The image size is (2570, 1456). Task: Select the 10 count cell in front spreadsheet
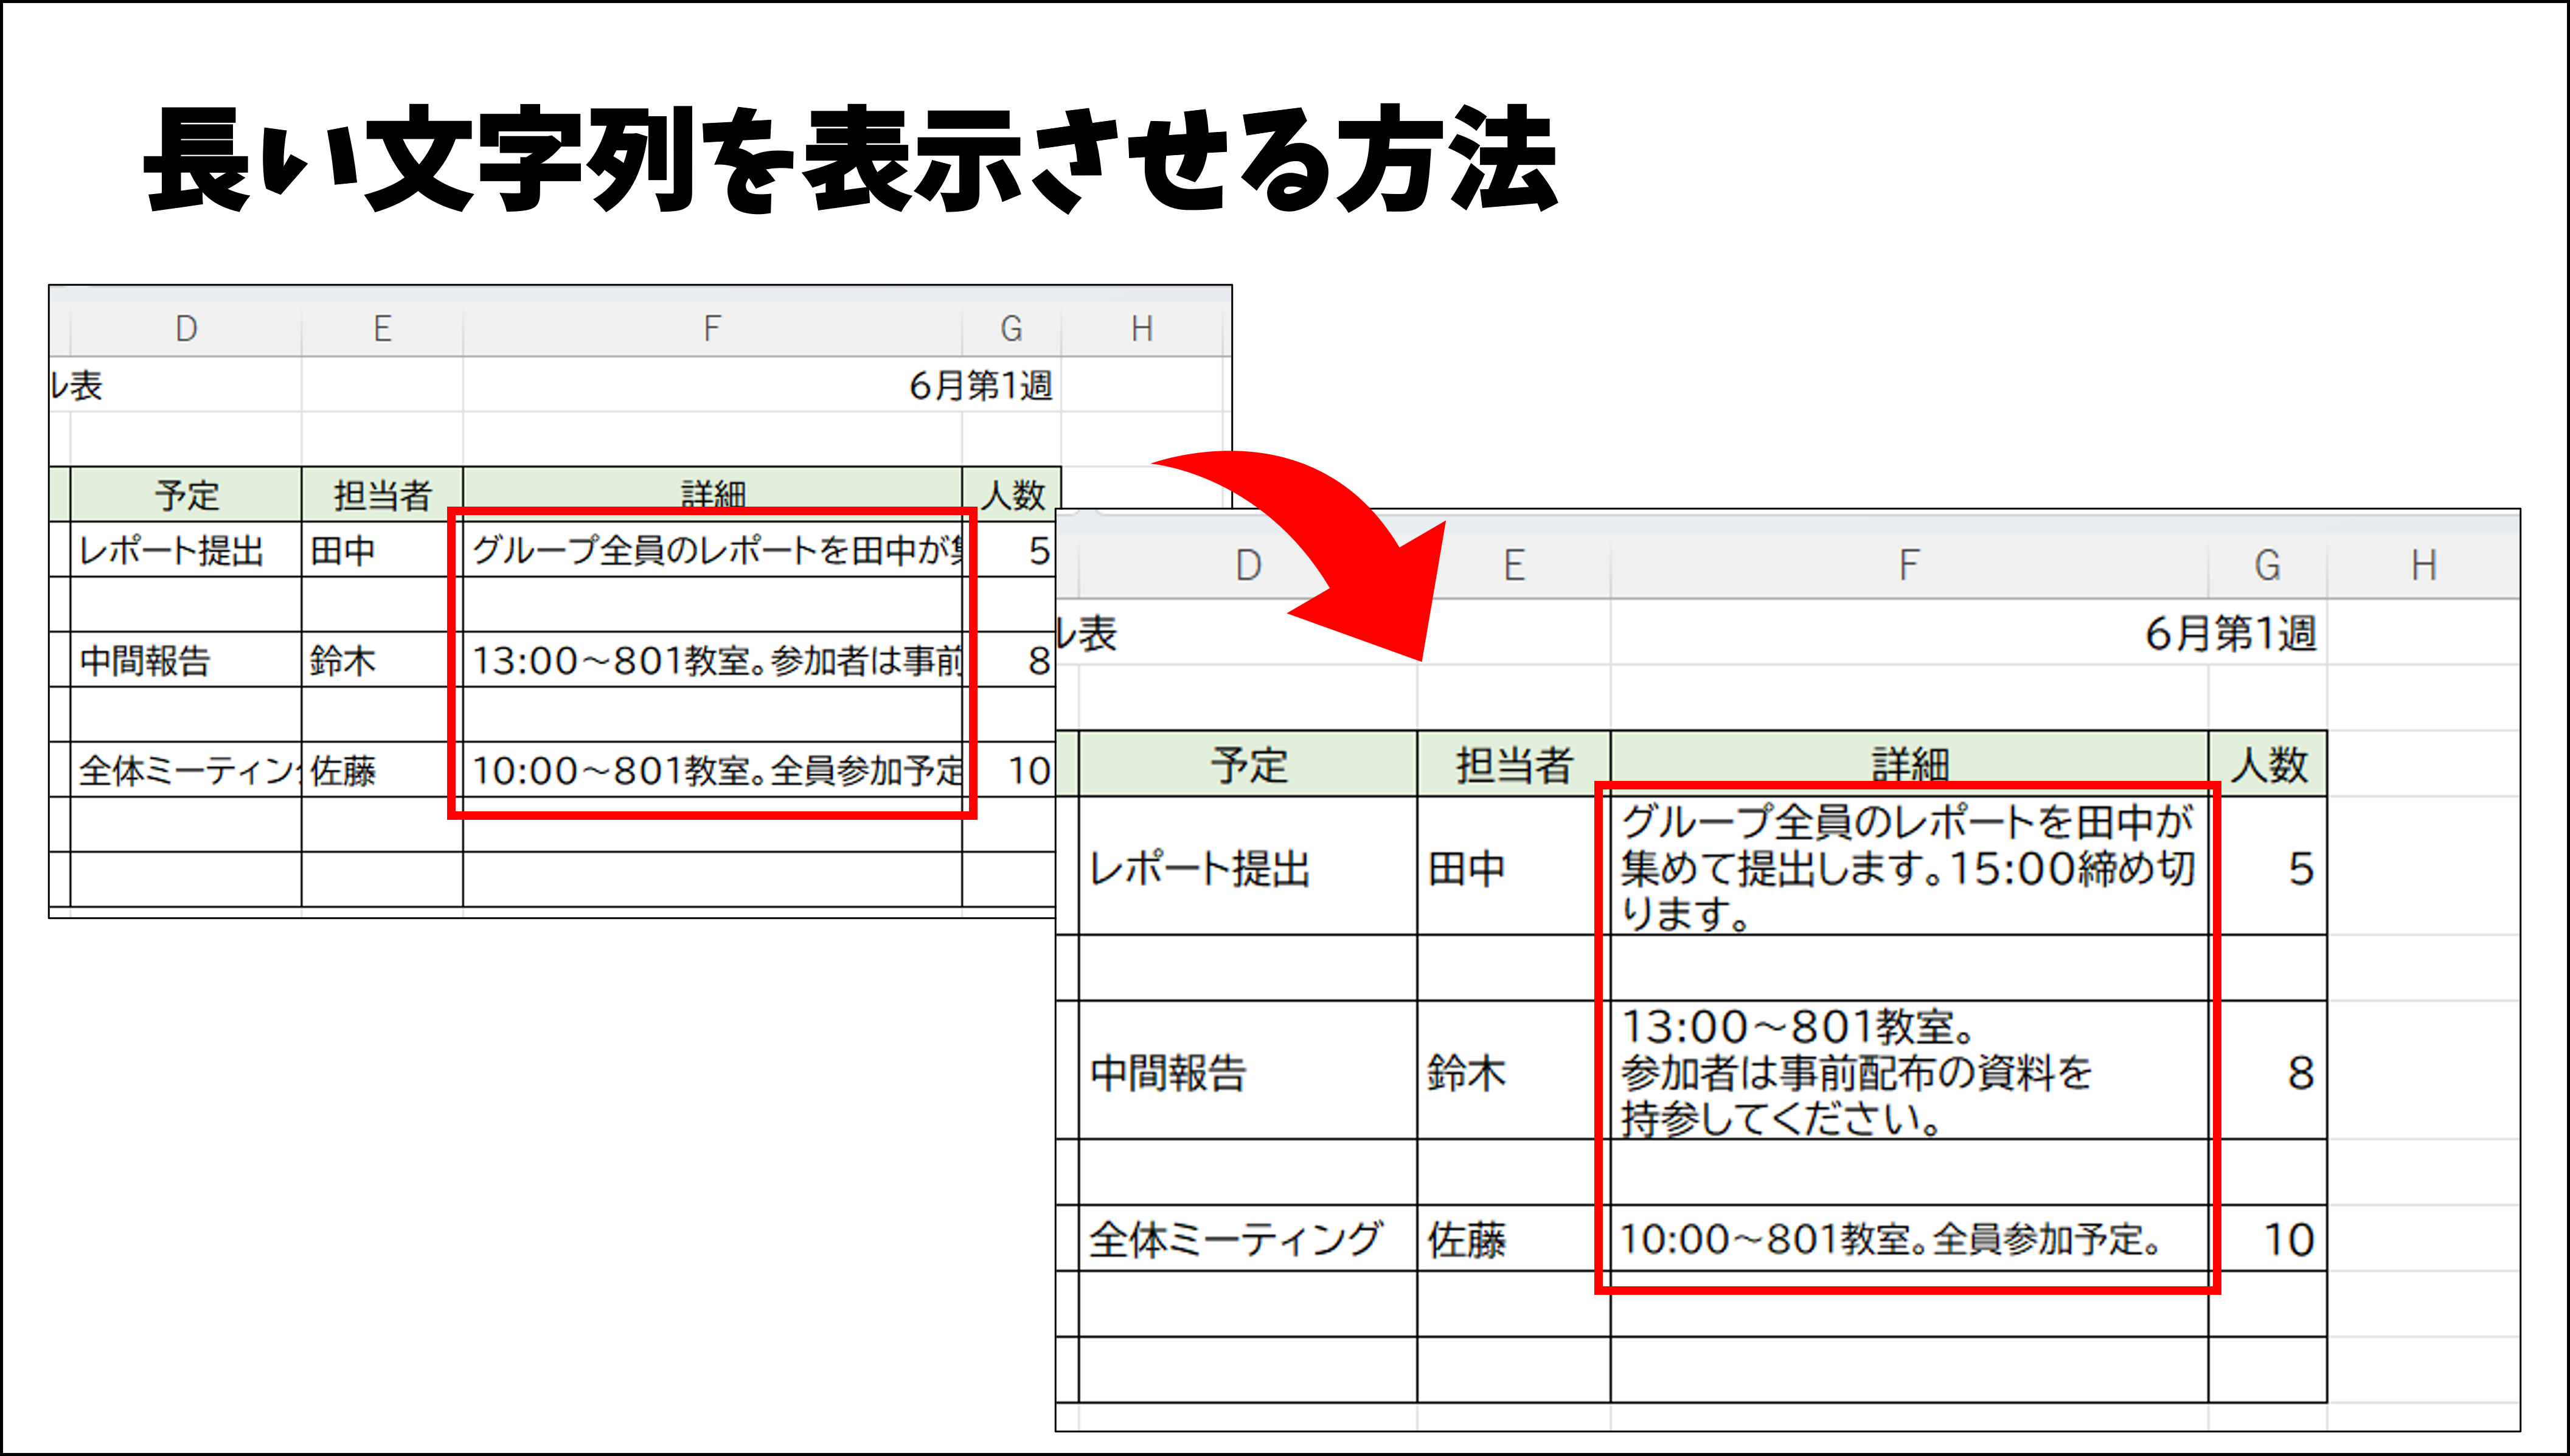[x=2267, y=1238]
